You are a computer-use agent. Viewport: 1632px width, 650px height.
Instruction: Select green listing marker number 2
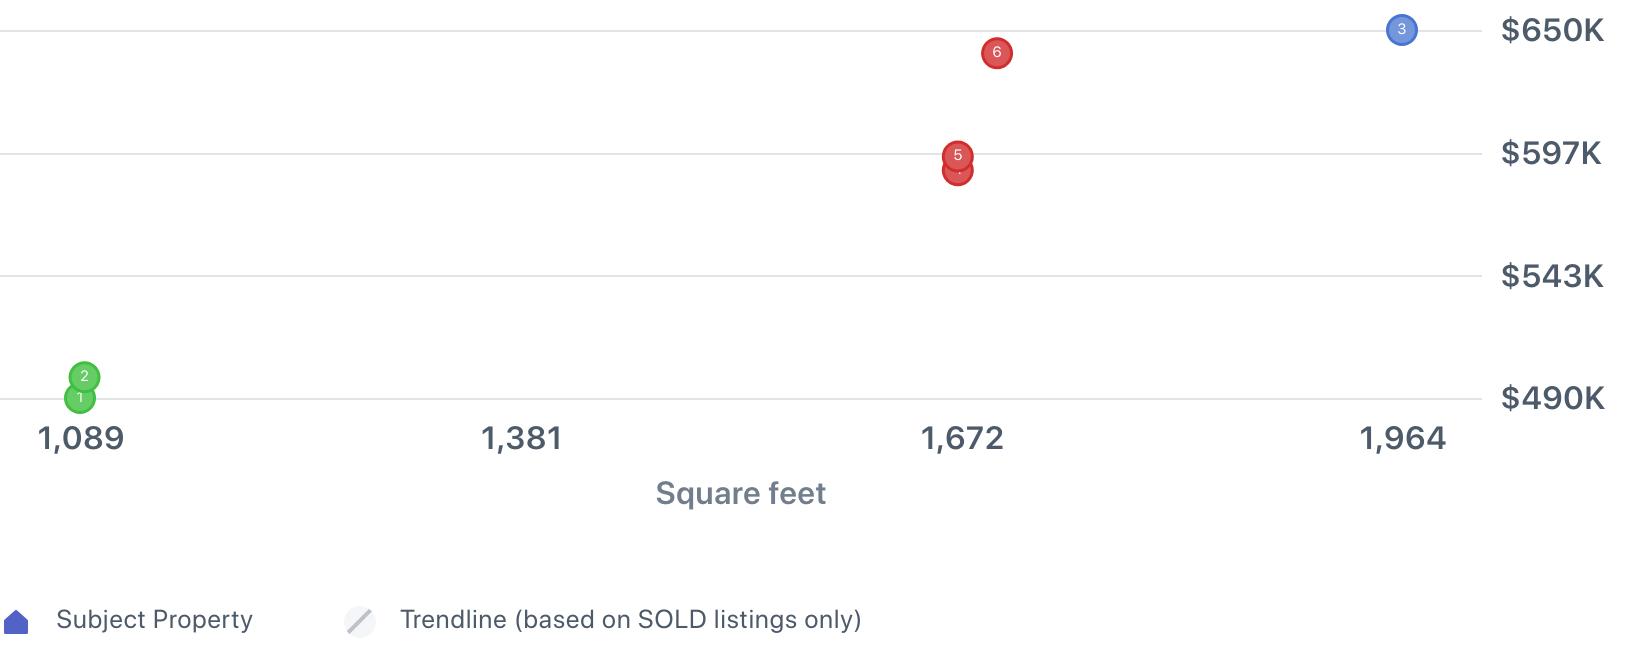(84, 376)
